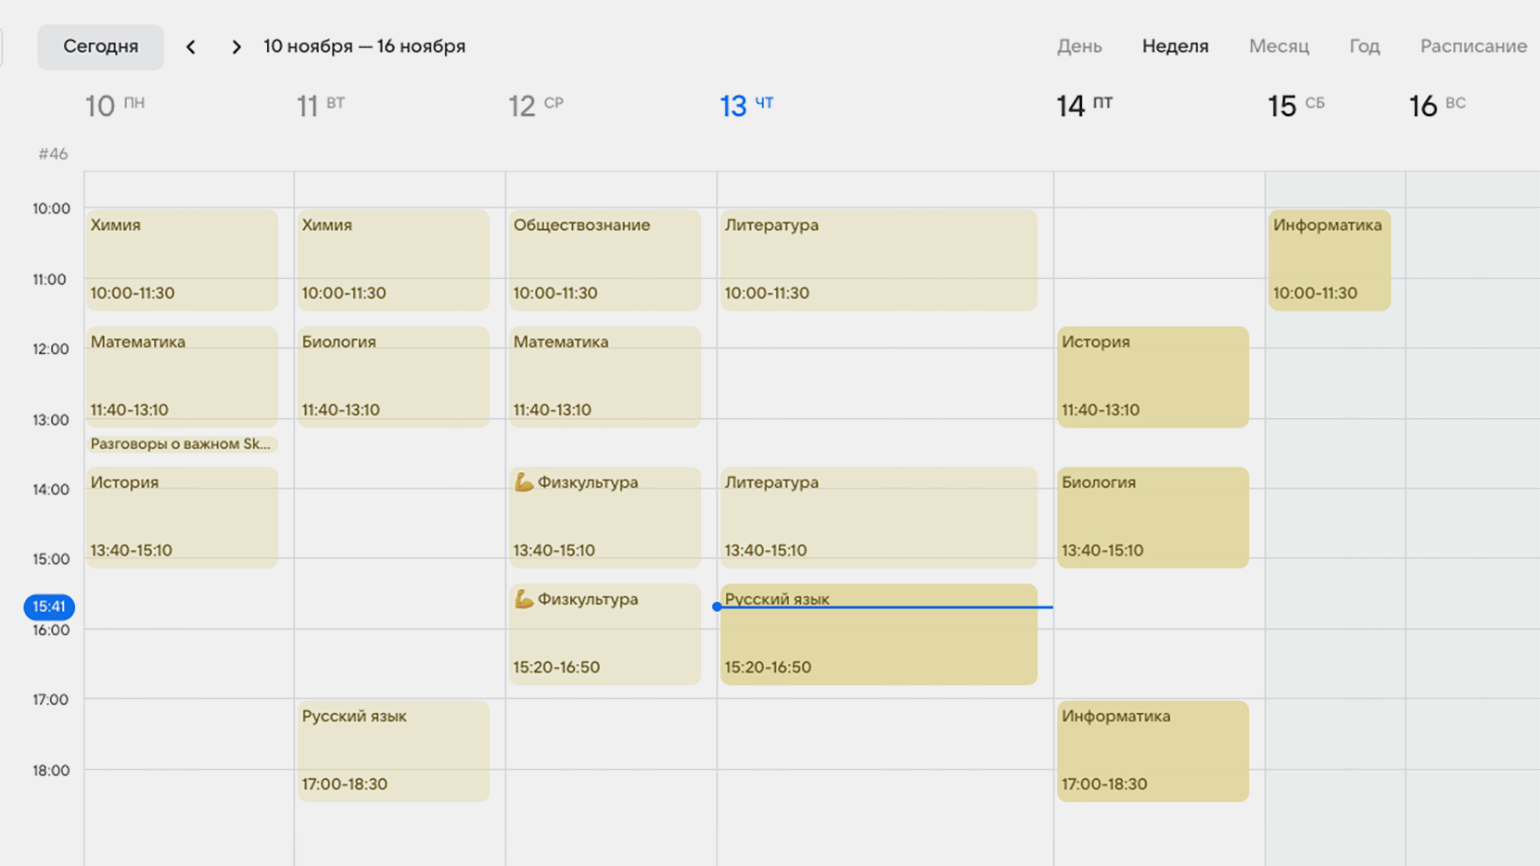Image resolution: width=1540 pixels, height=866 pixels.
Task: Open the Расписание view
Action: point(1472,47)
